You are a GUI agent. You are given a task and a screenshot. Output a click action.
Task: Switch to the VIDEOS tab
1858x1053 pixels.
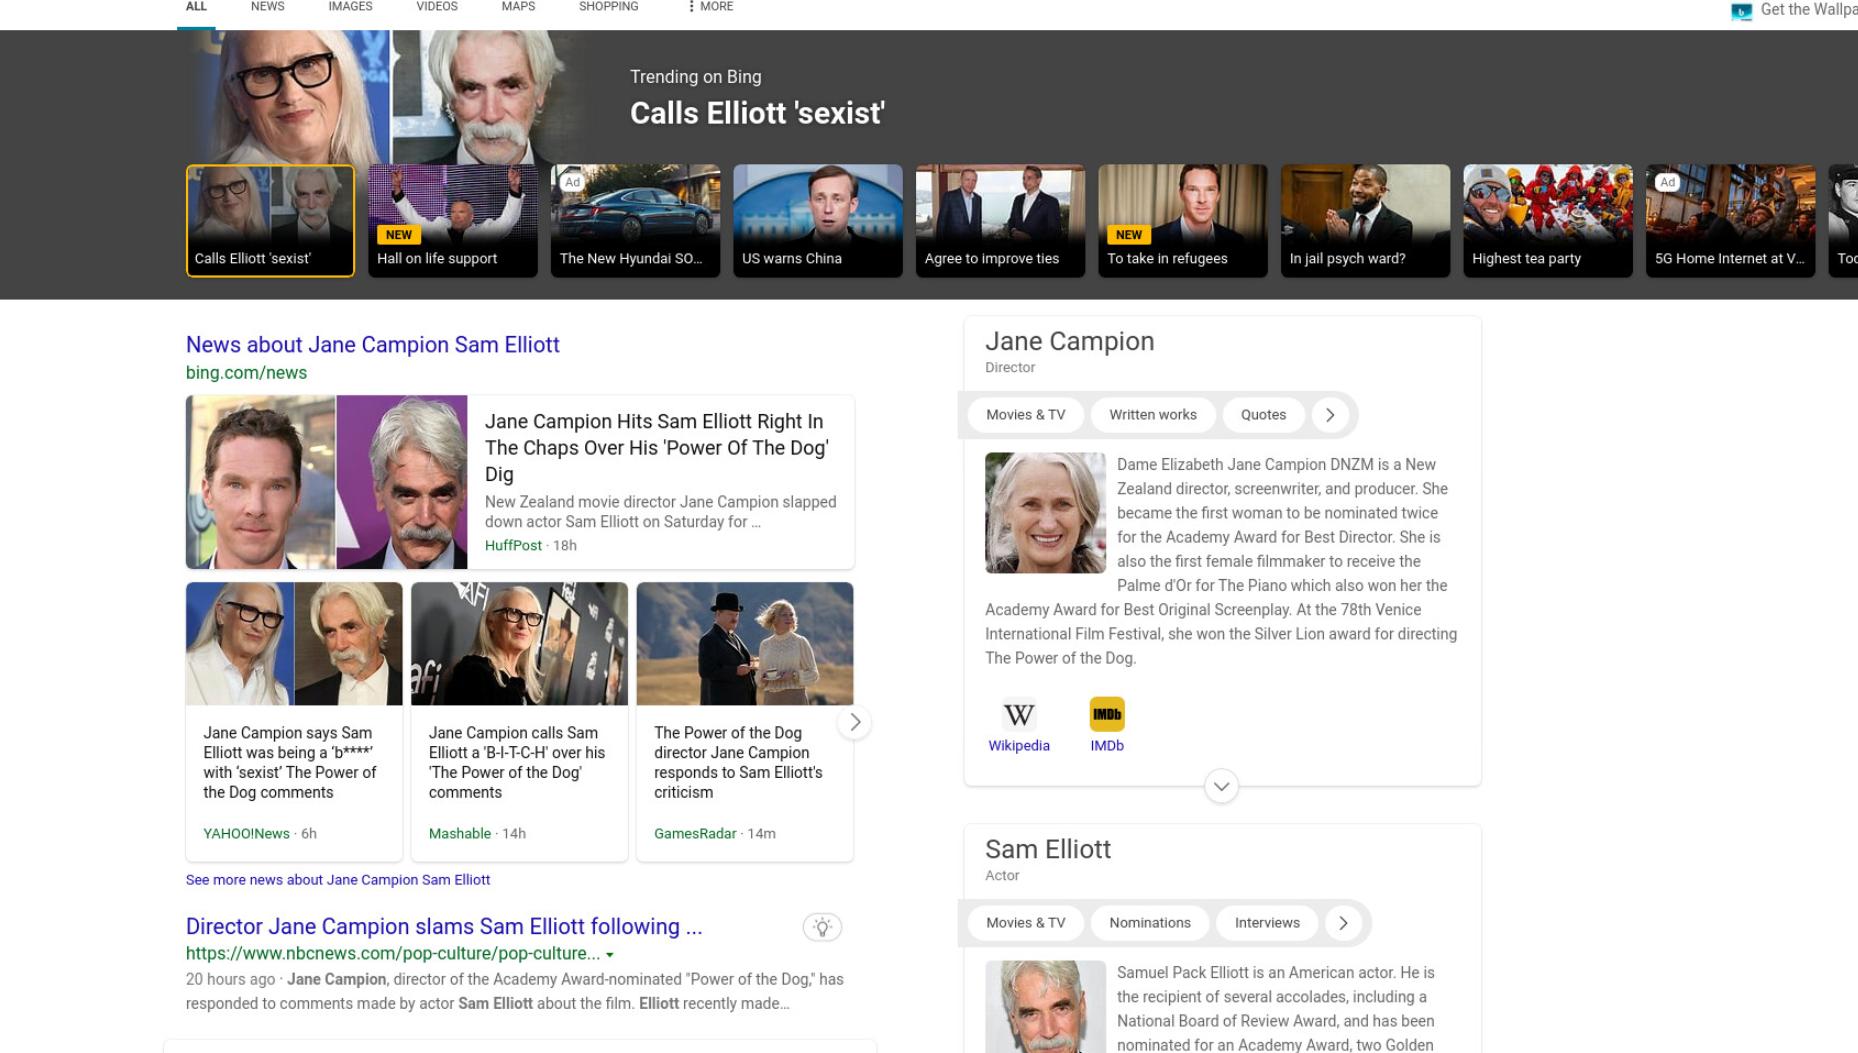tap(437, 7)
